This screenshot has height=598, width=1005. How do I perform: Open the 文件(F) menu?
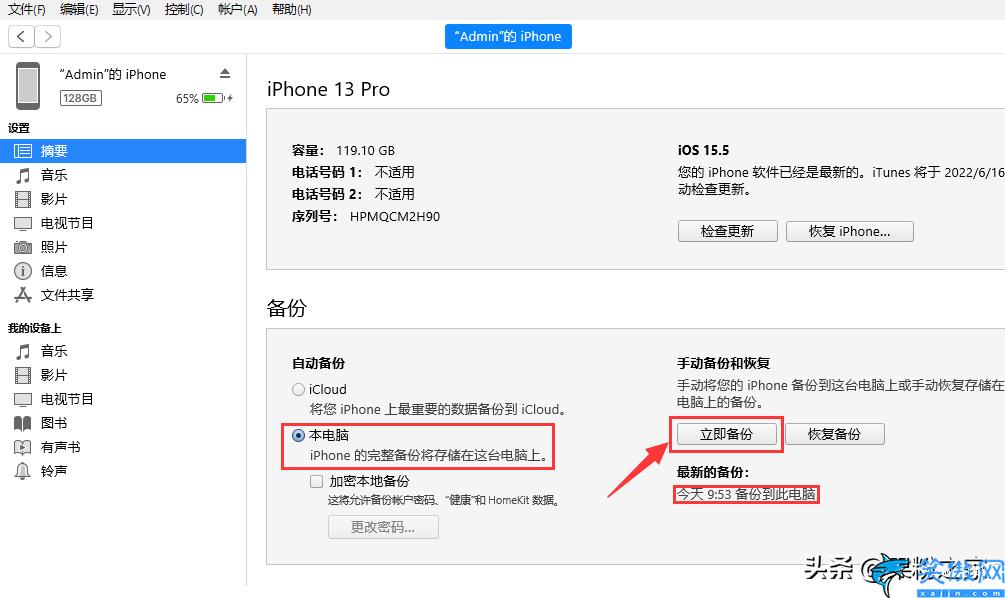26,9
